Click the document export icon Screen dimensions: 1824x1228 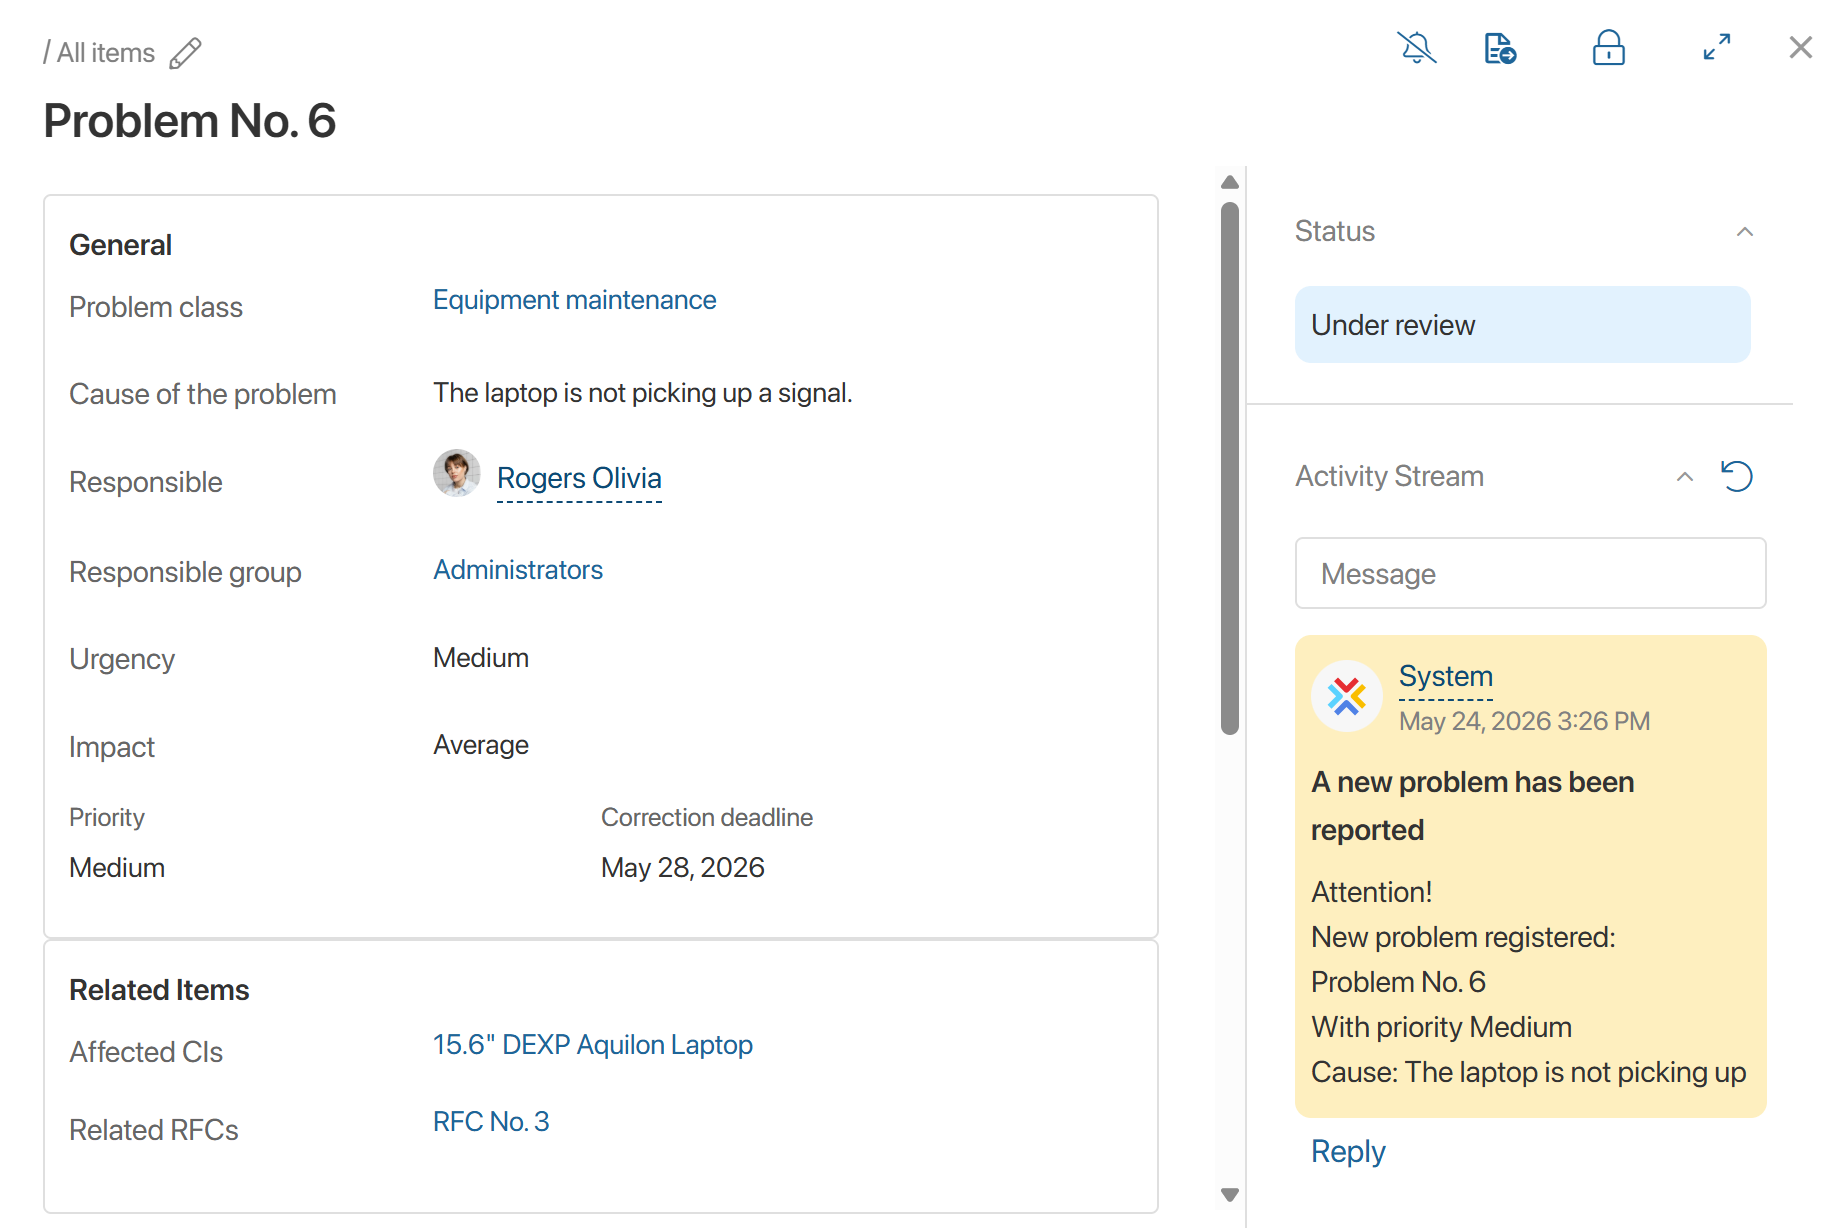(1500, 48)
